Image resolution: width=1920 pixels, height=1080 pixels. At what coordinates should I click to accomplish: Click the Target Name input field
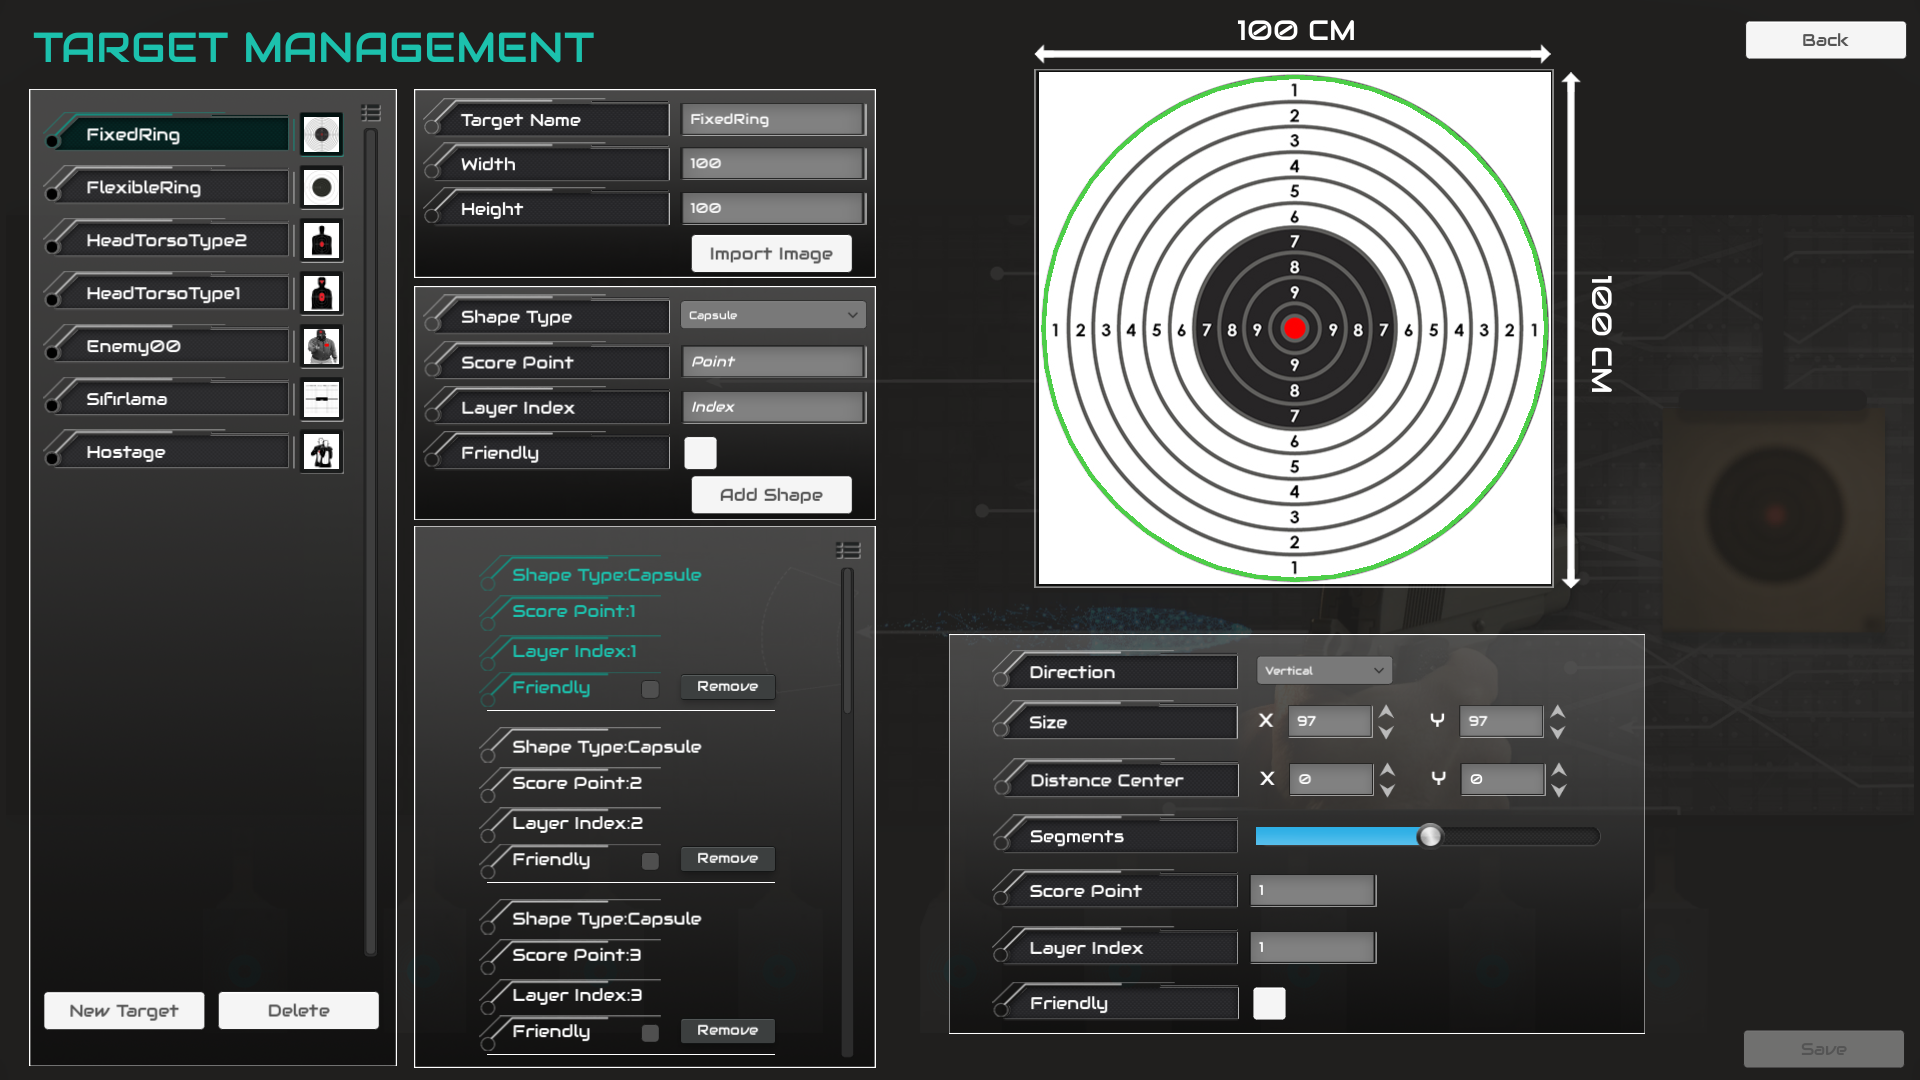tap(772, 119)
